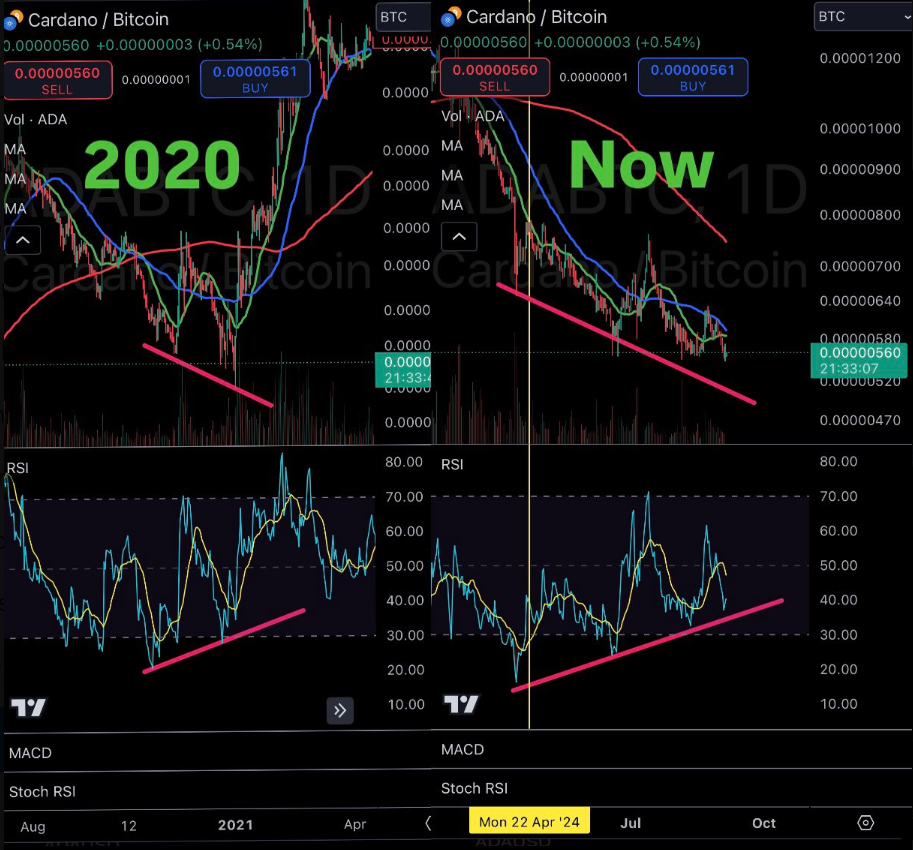Click the scroll-to-latest double arrow icon
This screenshot has height=850, width=913.
pos(340,710)
